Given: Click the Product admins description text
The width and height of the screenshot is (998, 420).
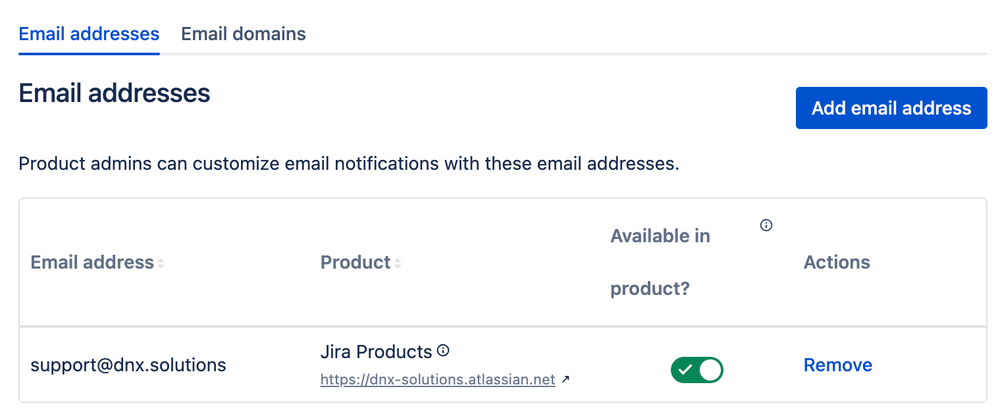Looking at the screenshot, I should point(349,163).
